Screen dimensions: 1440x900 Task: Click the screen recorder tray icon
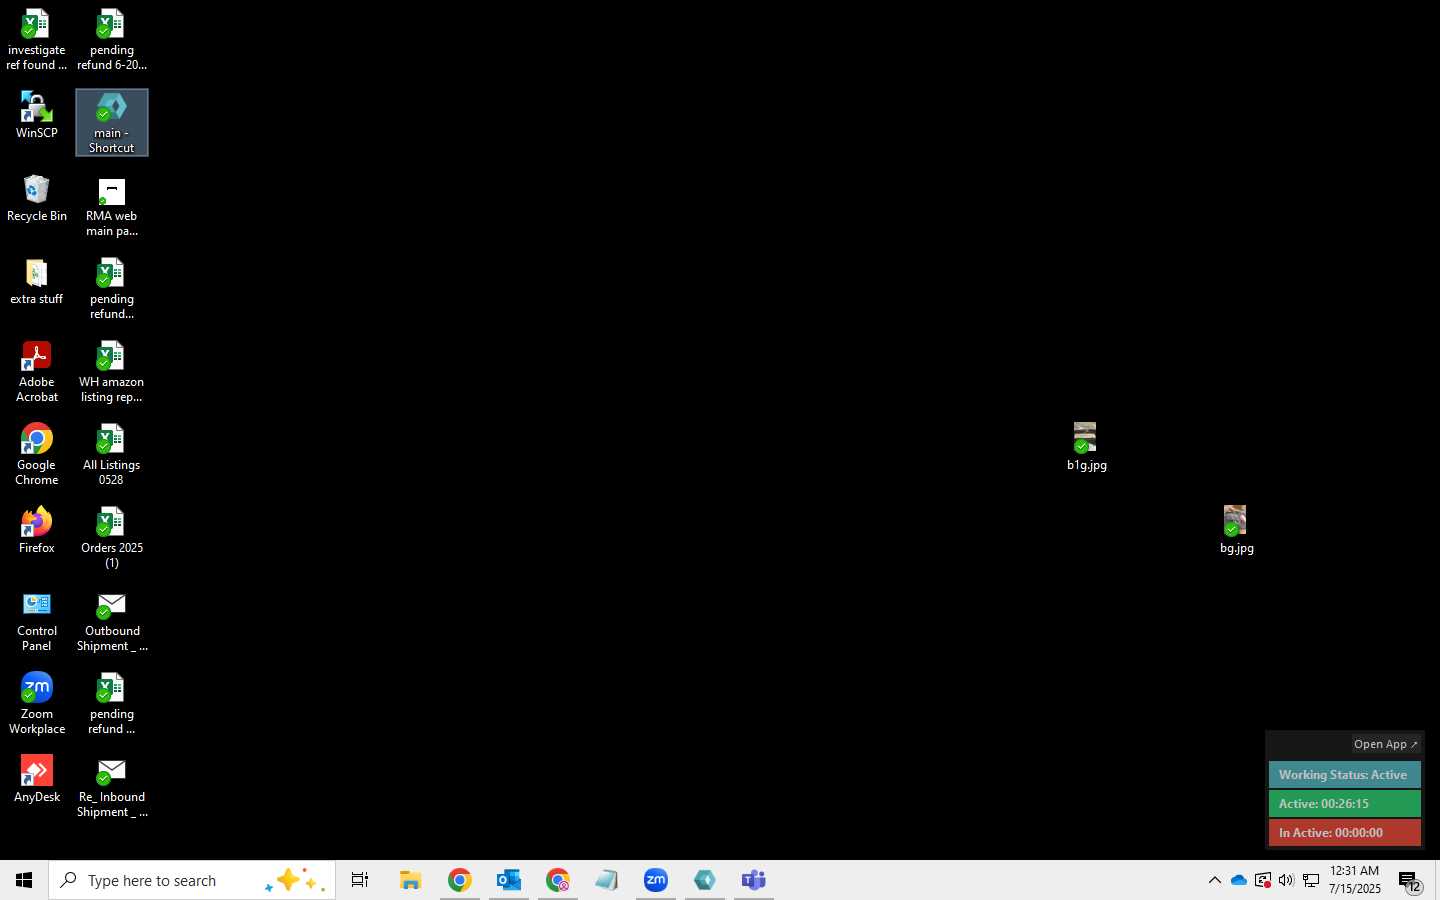point(1263,881)
